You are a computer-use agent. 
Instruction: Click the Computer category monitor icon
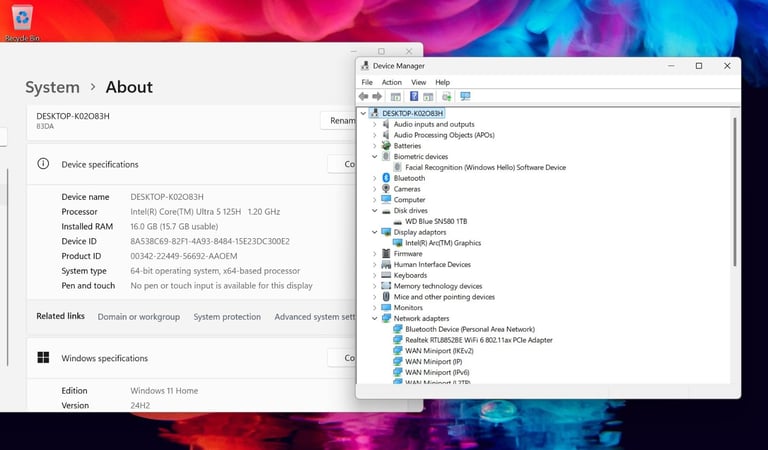[386, 199]
